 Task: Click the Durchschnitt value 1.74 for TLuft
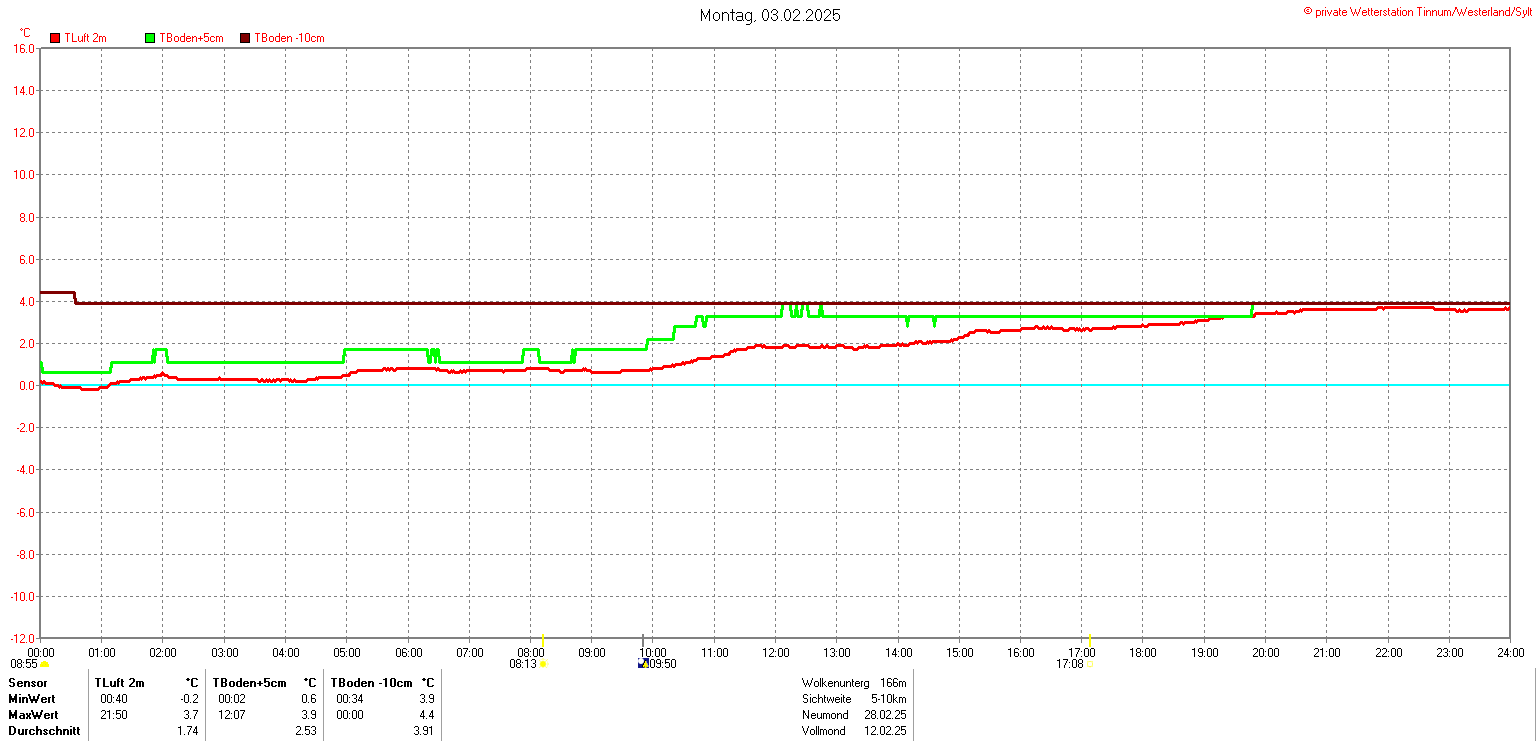coord(188,731)
